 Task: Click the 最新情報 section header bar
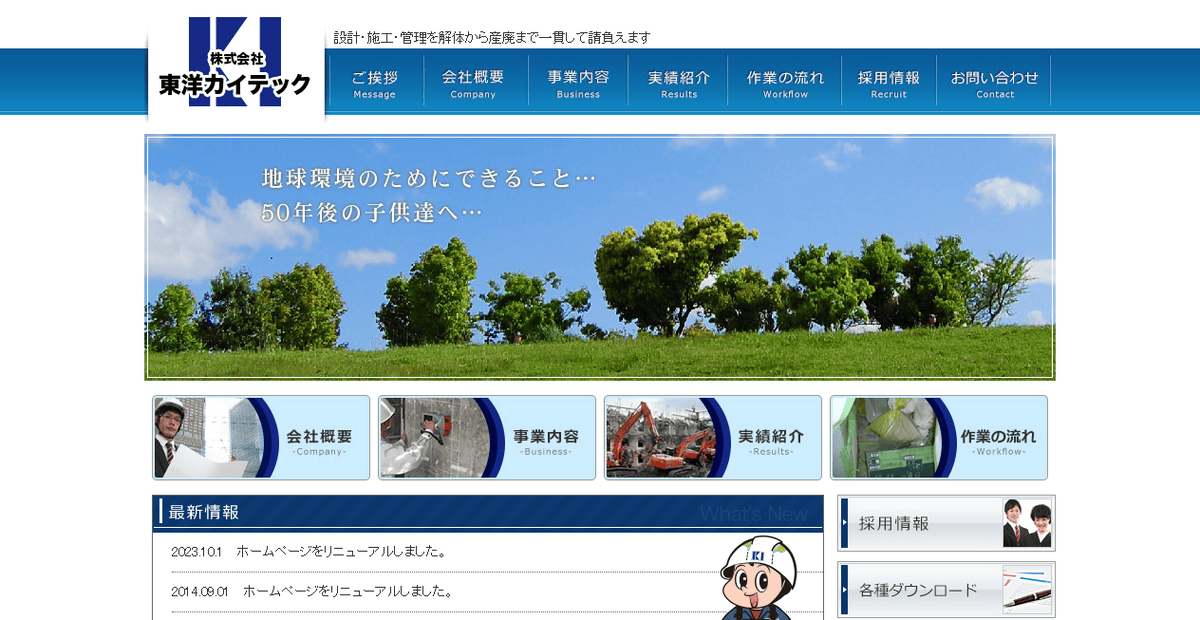(x=487, y=509)
